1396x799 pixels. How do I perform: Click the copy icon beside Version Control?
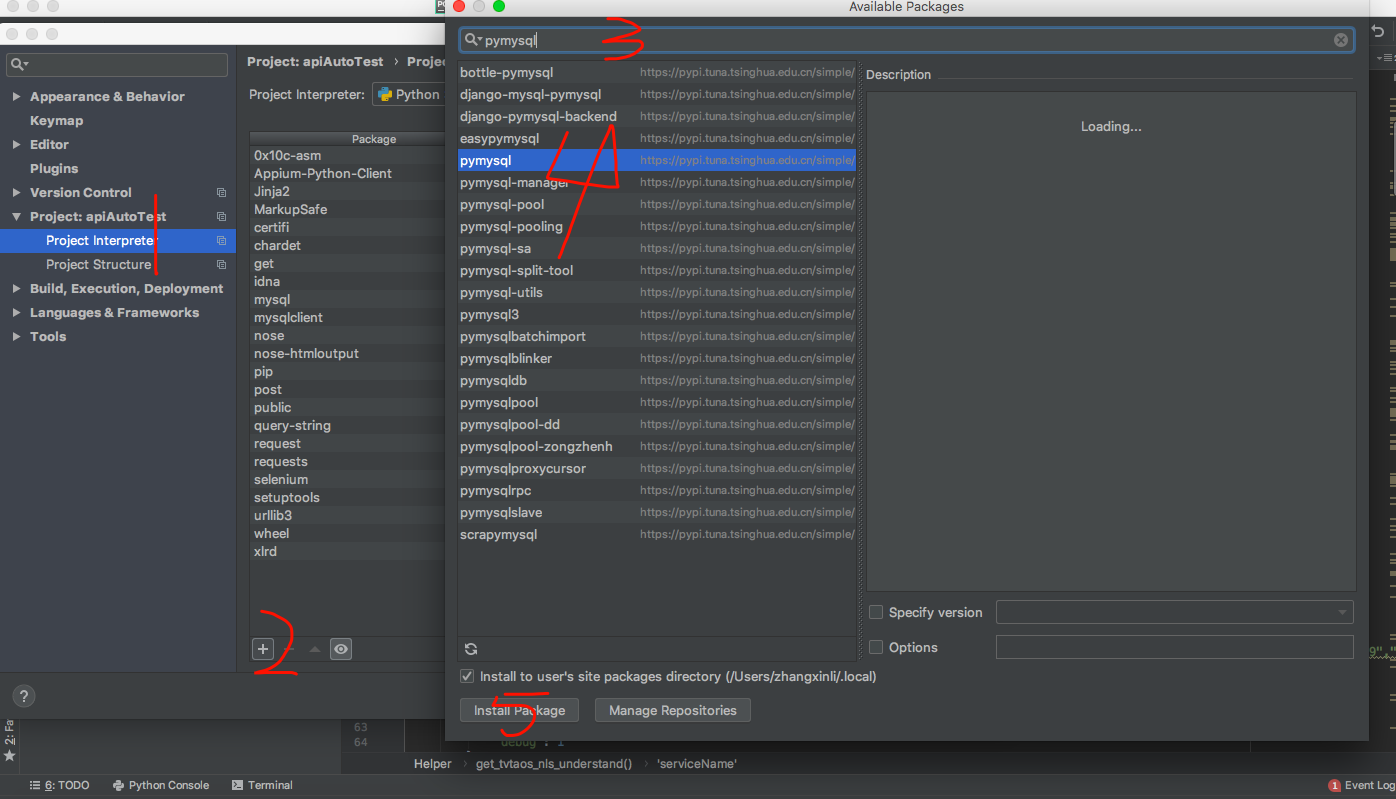pos(221,193)
